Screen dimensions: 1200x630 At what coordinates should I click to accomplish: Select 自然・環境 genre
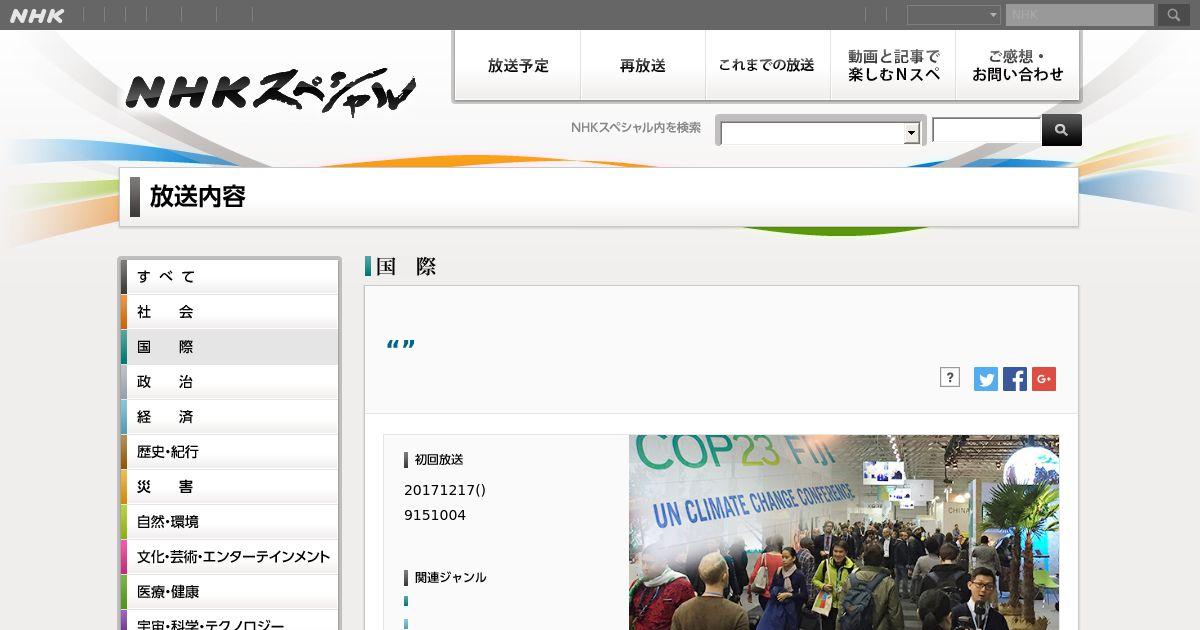(230, 522)
